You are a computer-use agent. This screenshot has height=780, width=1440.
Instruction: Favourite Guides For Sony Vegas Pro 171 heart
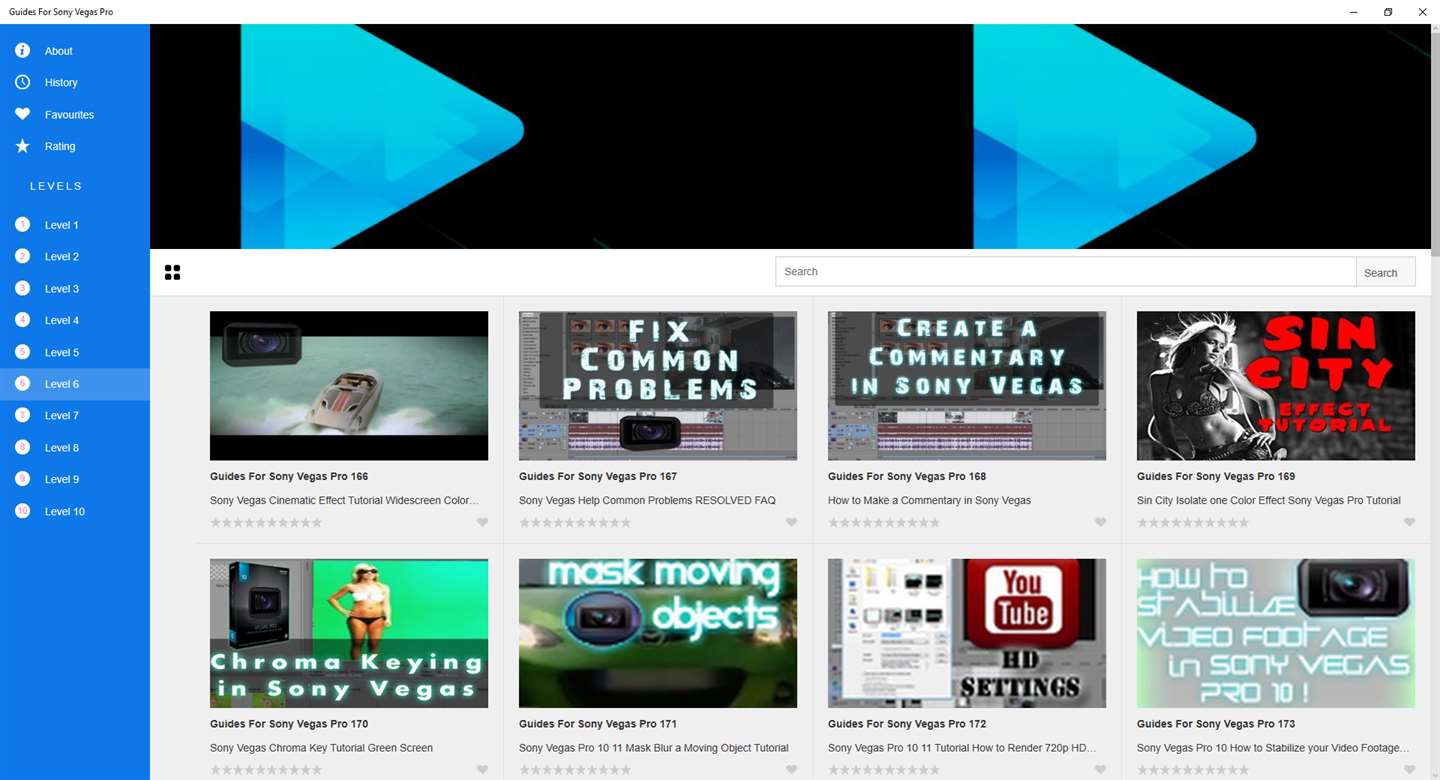(x=791, y=770)
